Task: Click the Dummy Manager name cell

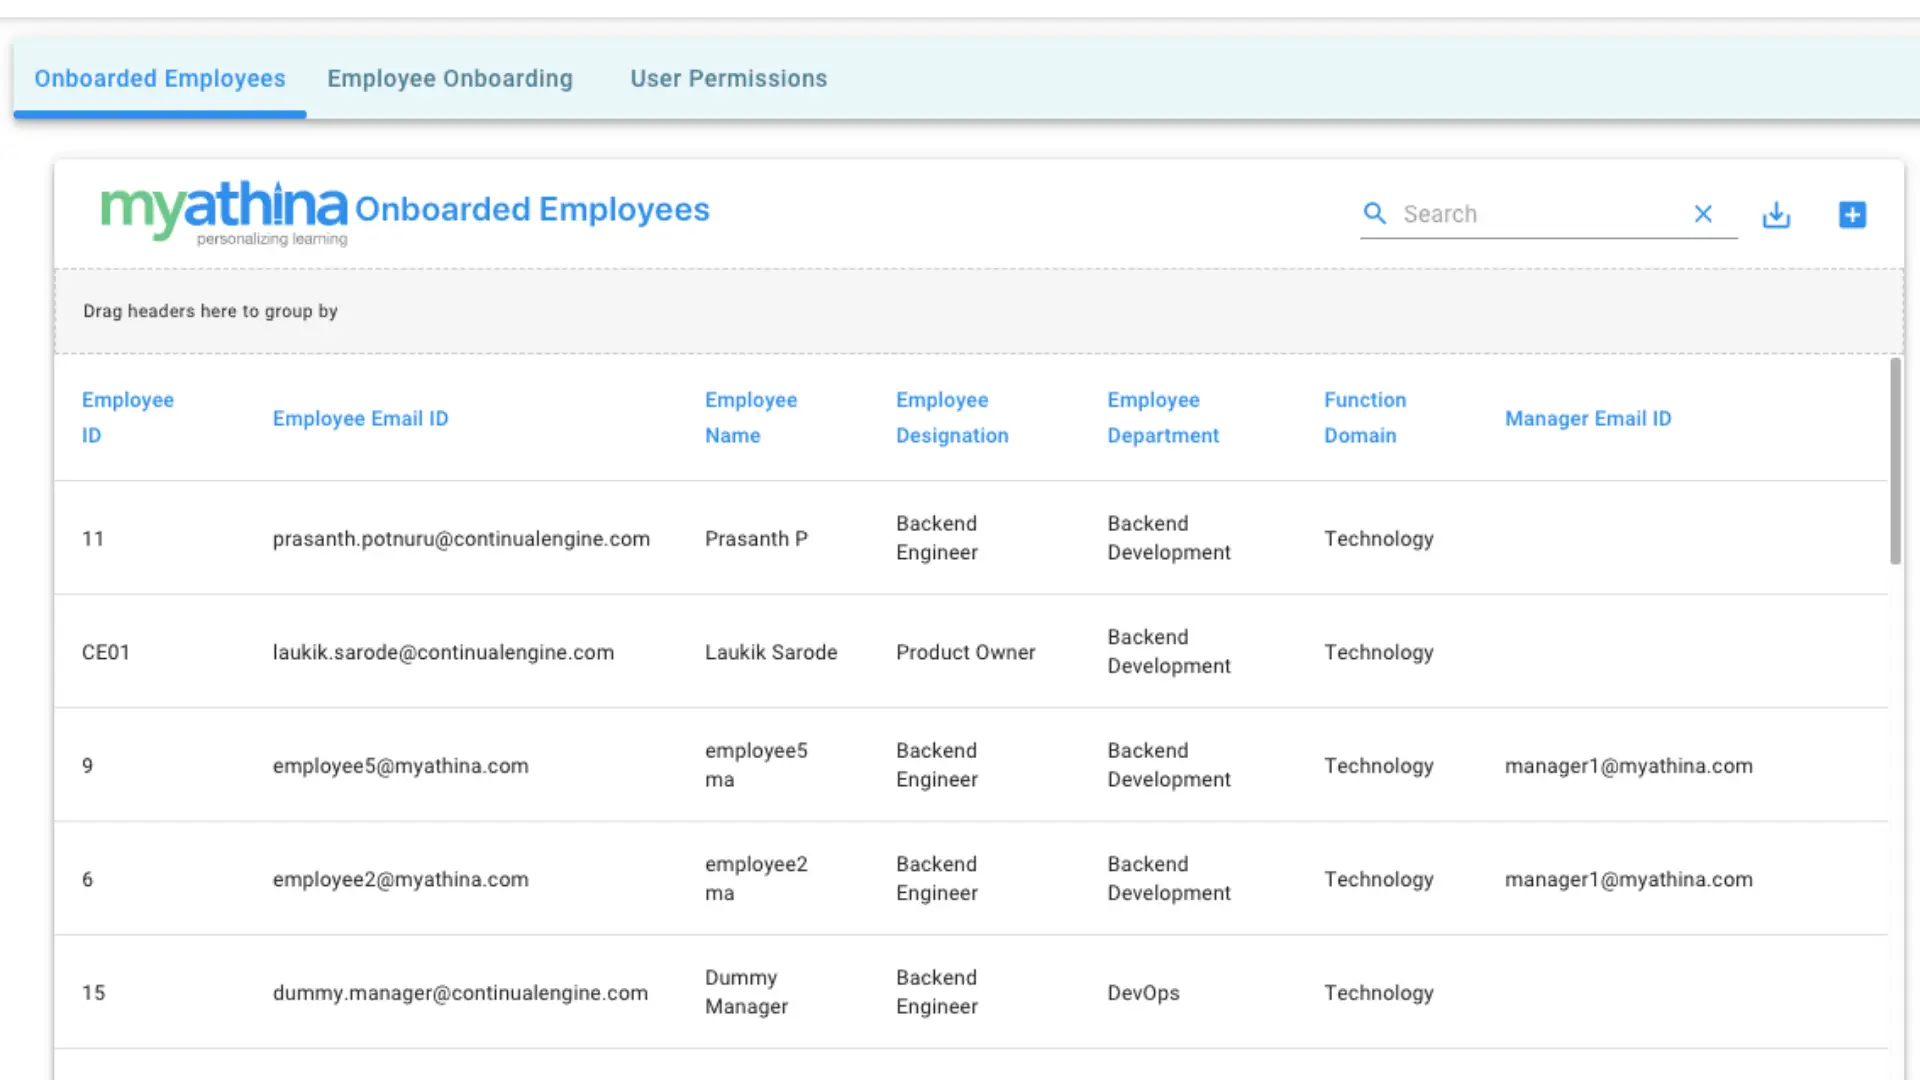Action: point(746,992)
